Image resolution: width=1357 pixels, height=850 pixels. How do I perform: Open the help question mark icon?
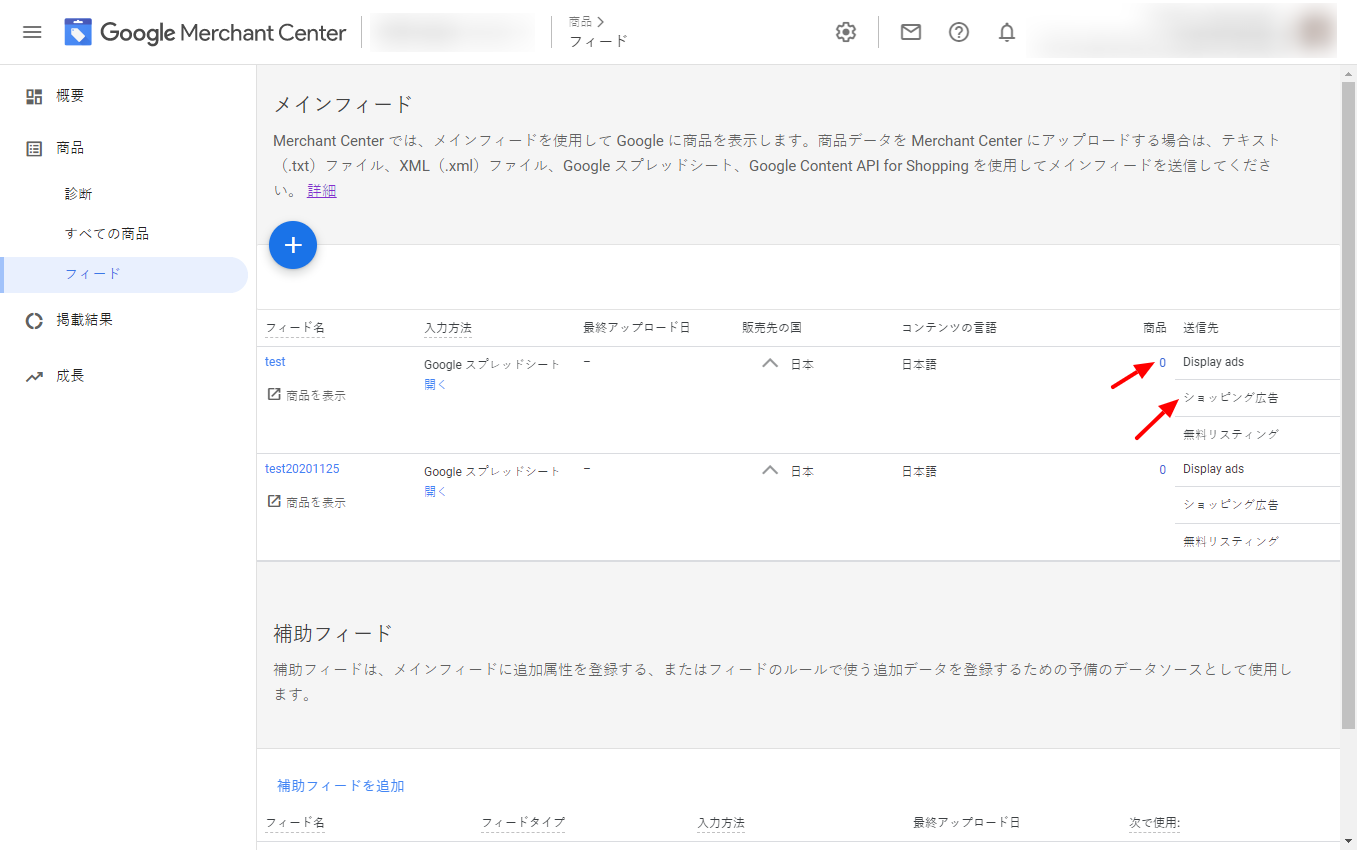(x=959, y=32)
